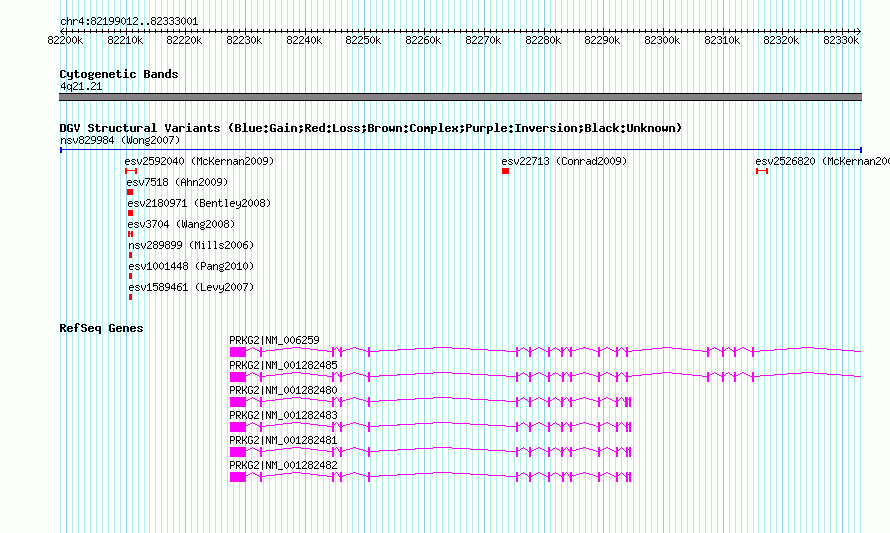Click the first exon block of NM_001282480
Viewport: 890px width, 533px height.
coord(238,402)
